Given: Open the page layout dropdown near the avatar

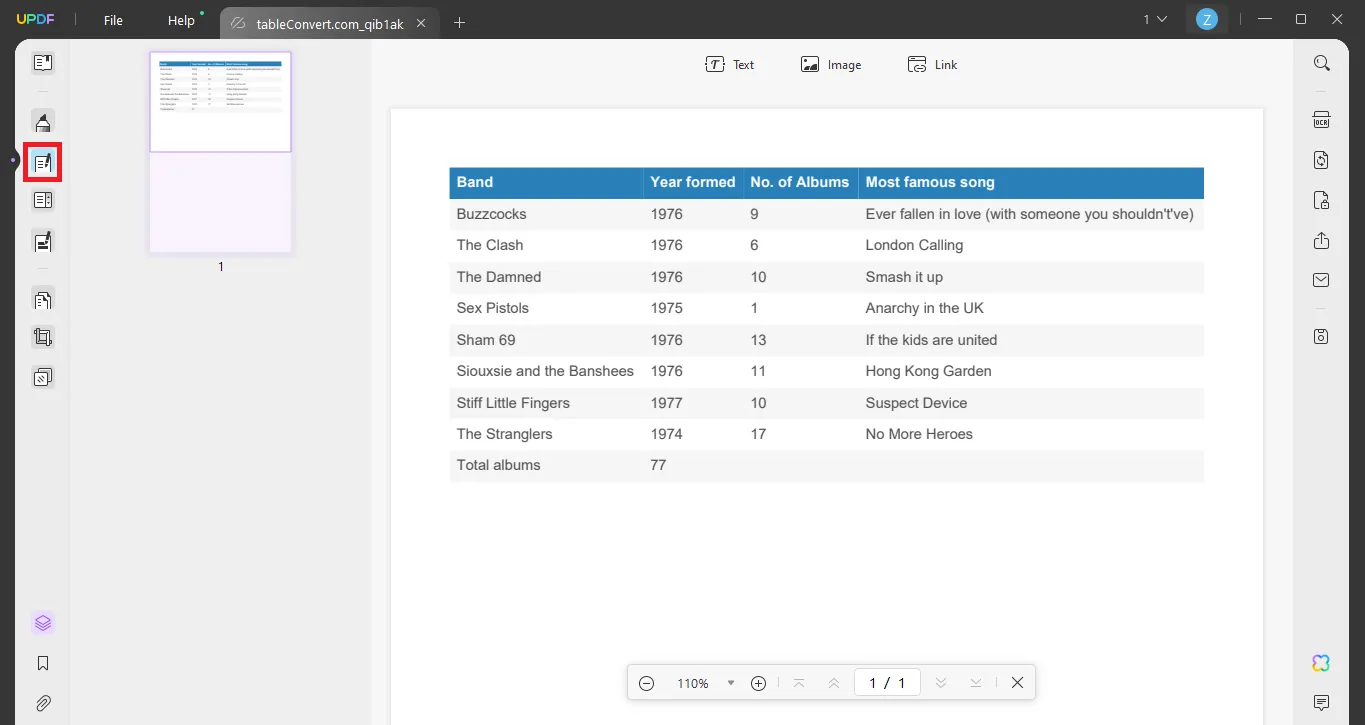Looking at the screenshot, I should tap(1154, 19).
